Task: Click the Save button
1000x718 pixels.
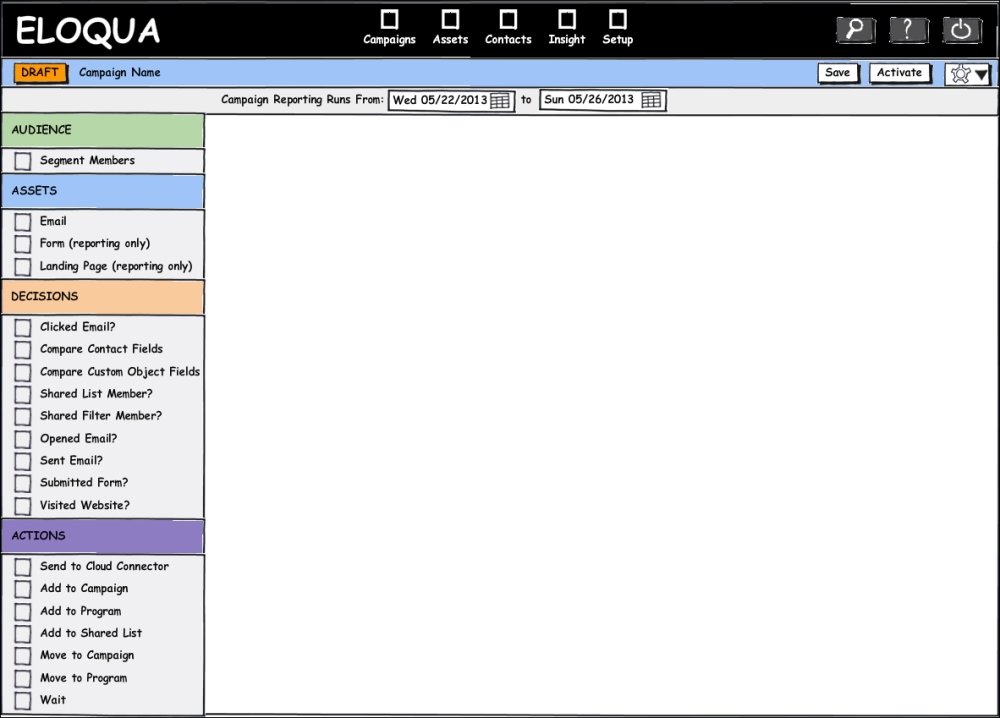Action: (838, 73)
